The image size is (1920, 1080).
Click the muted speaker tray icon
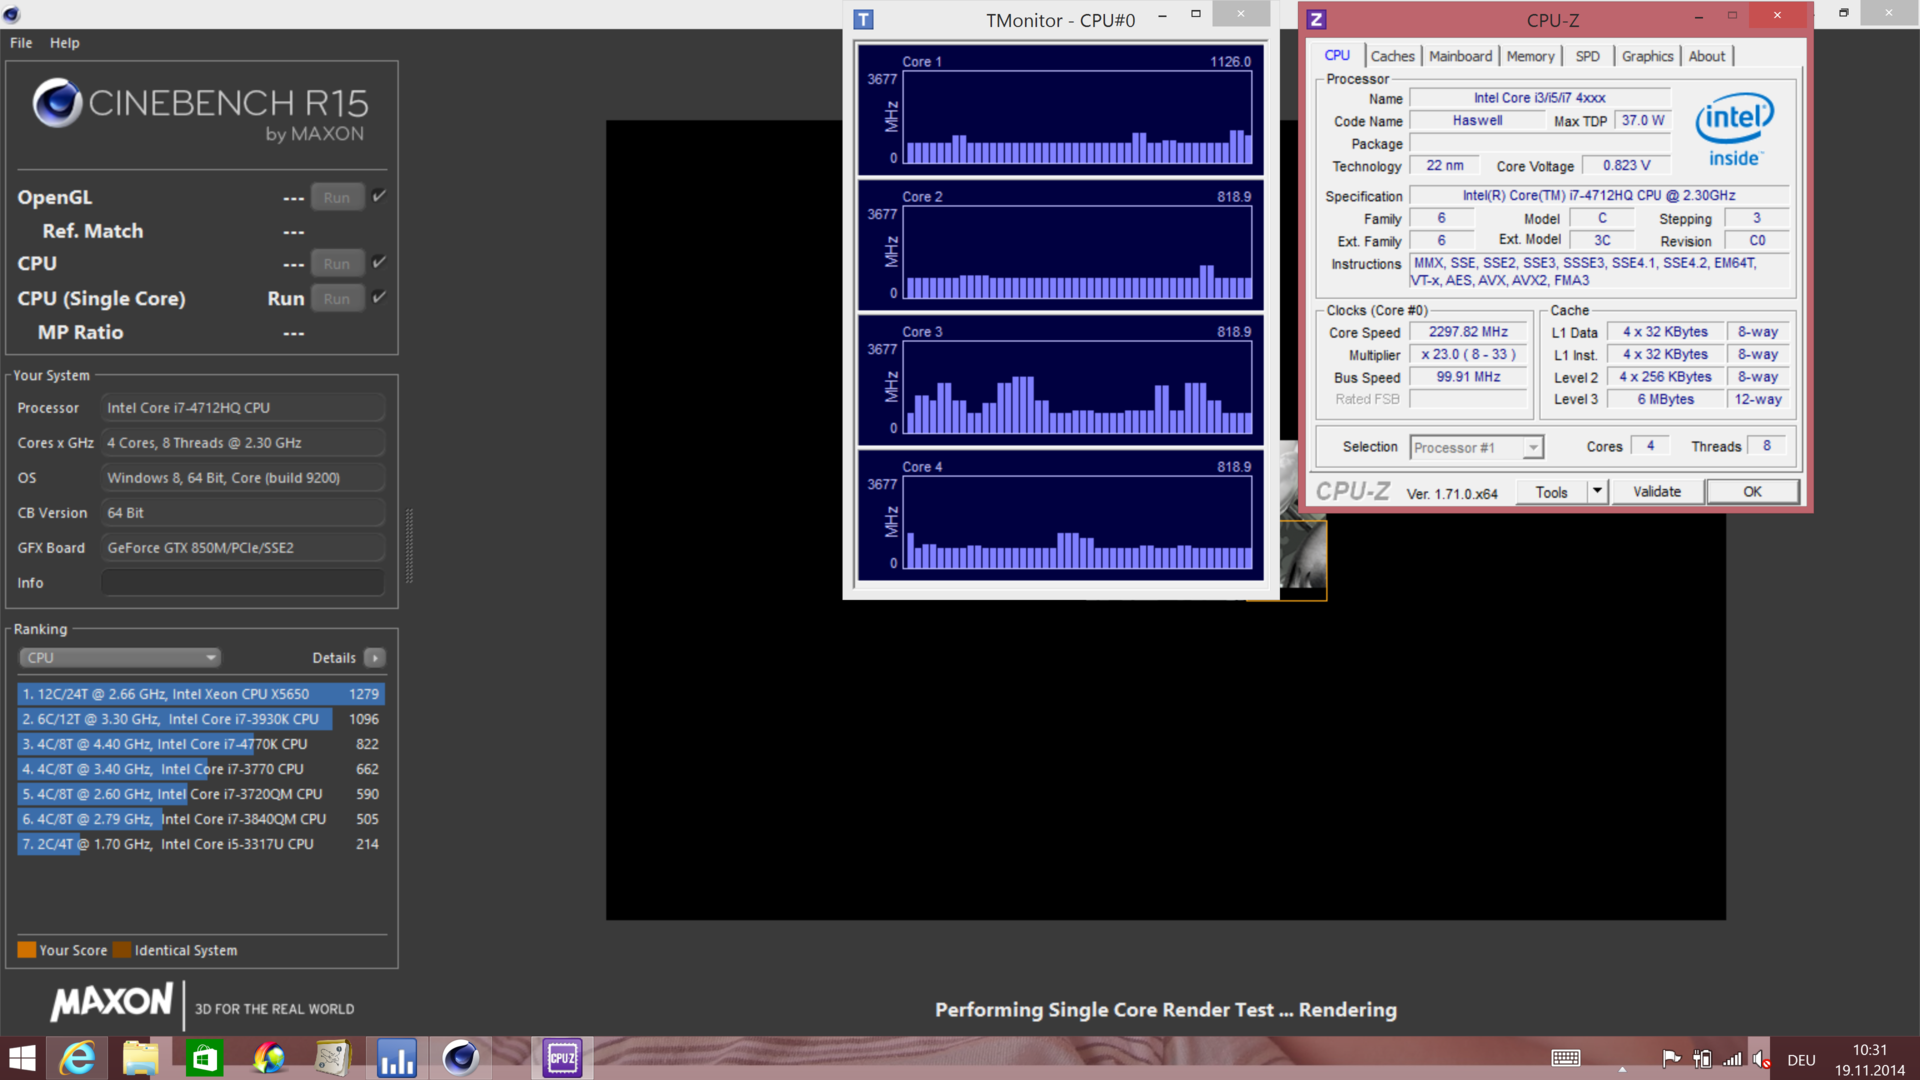[x=1761, y=1059]
